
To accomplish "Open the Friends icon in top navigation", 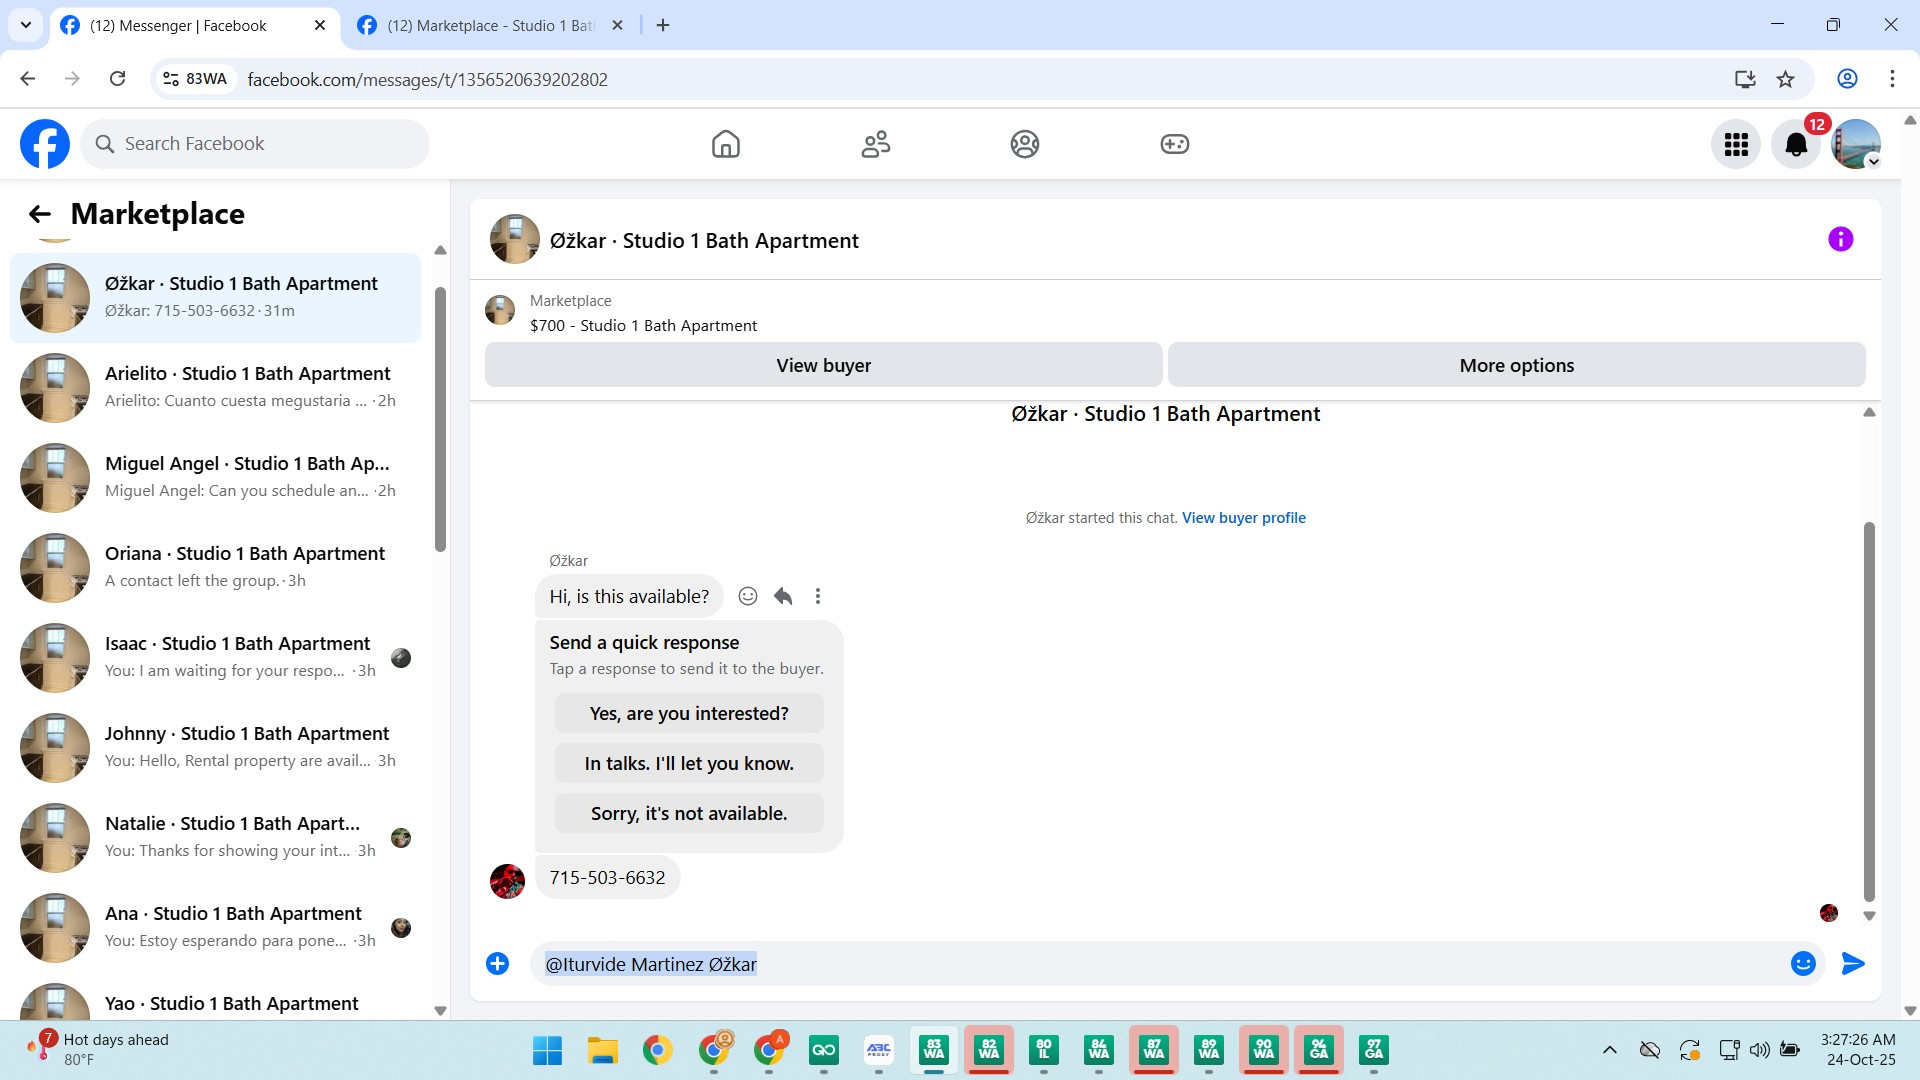I will click(876, 144).
